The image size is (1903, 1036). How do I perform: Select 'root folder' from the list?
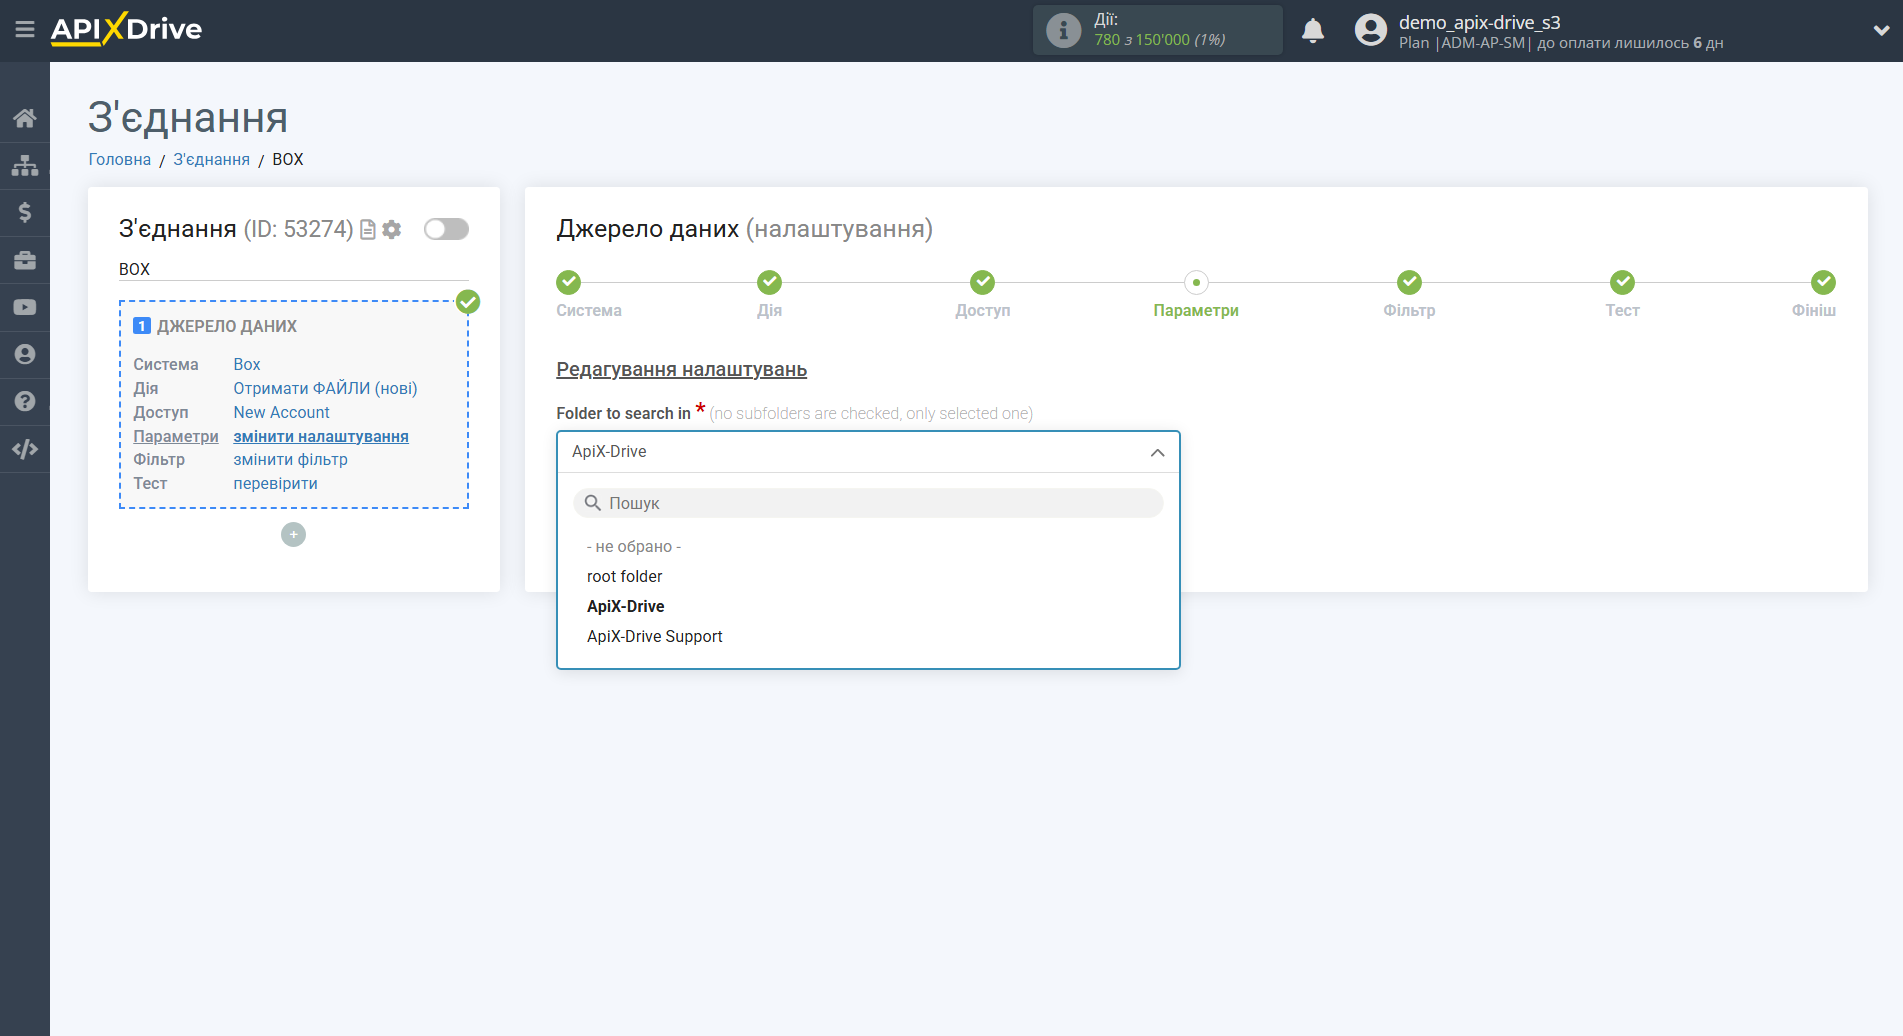pos(624,577)
